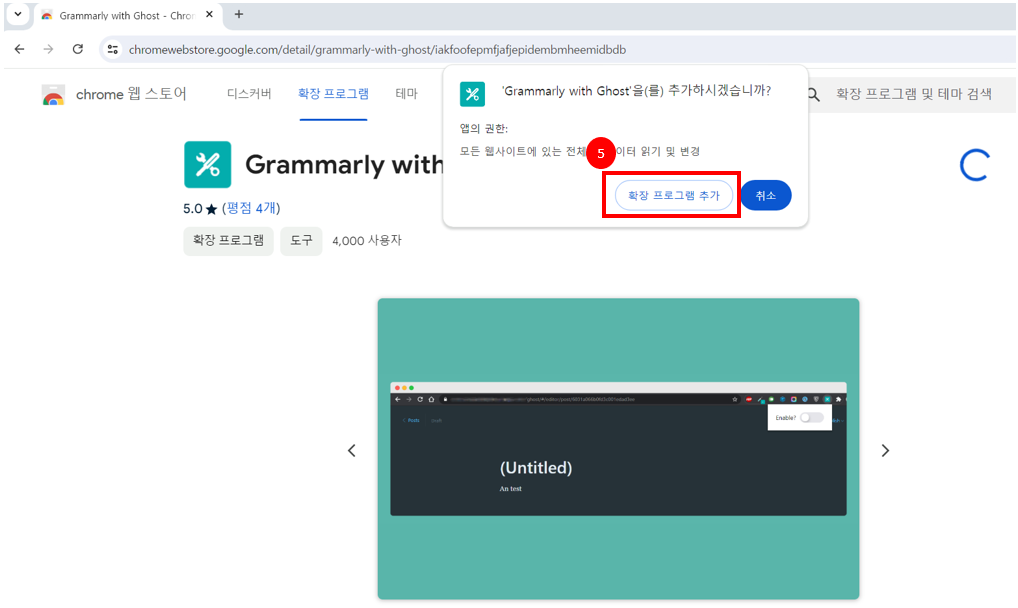Screen dimensions: 1018x608
Task: Click the search magnifier icon
Action: (x=813, y=95)
